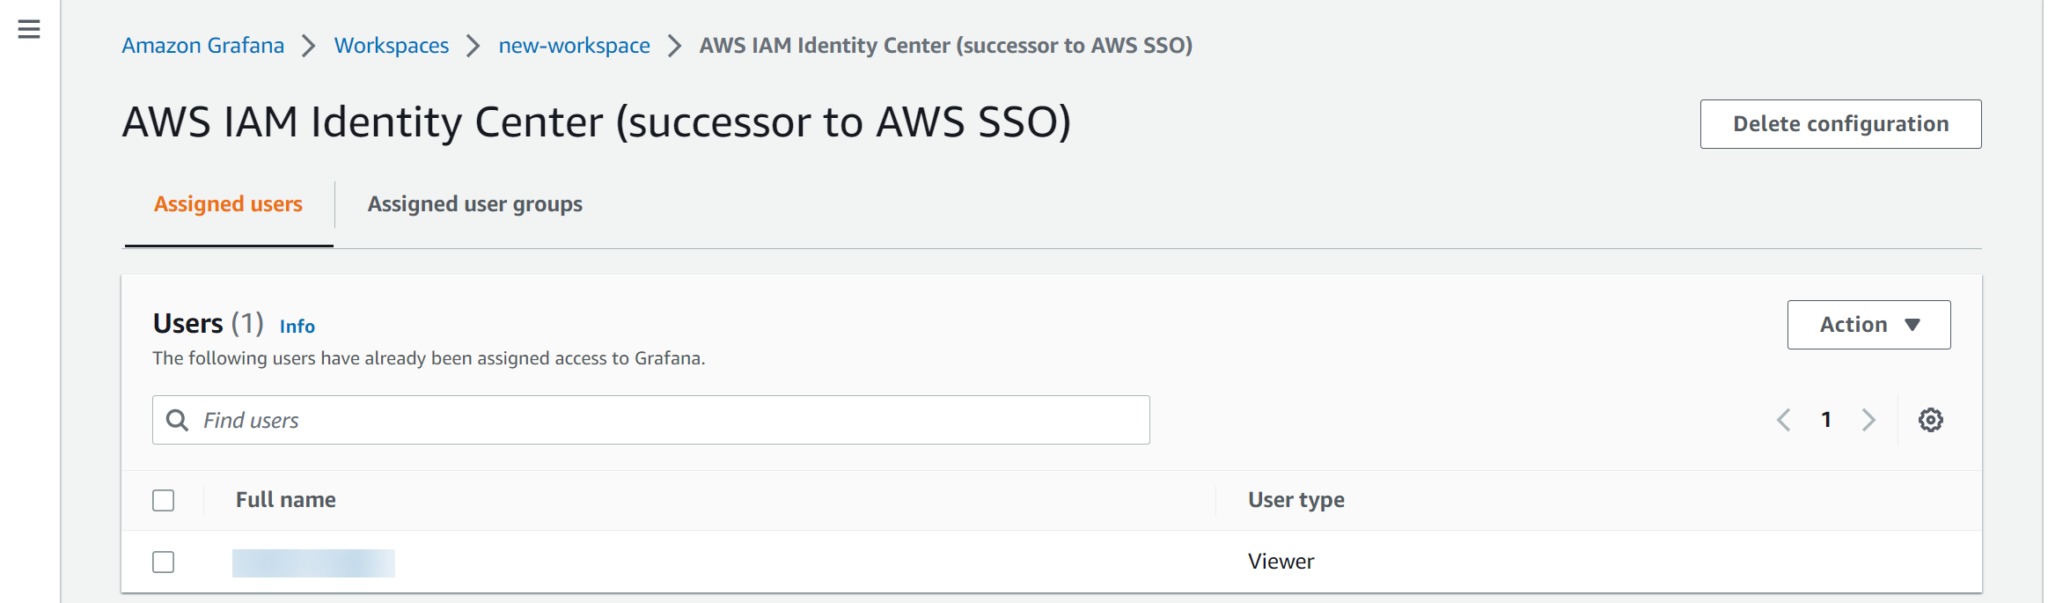
Task: Tick the Viewer user row checkbox
Action: [x=163, y=562]
